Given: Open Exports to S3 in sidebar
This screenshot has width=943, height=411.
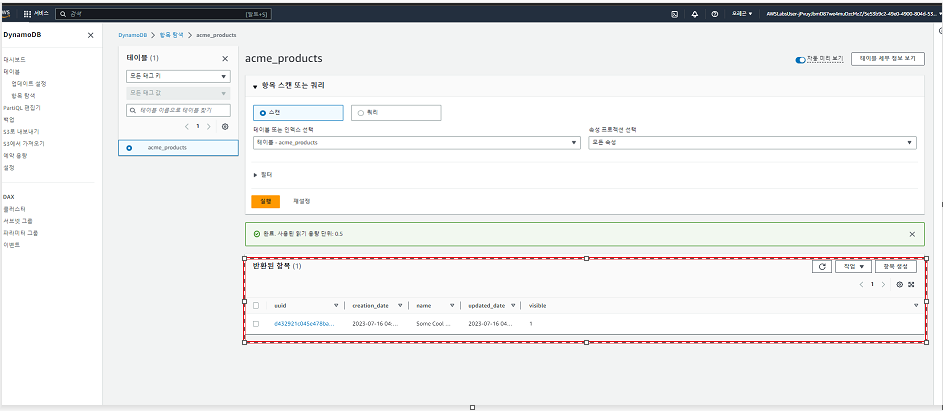Looking at the screenshot, I should click(20, 132).
